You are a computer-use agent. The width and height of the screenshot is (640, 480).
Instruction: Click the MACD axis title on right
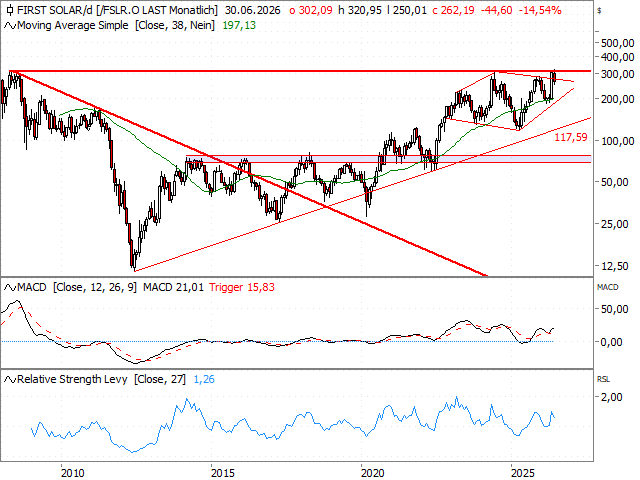click(607, 287)
